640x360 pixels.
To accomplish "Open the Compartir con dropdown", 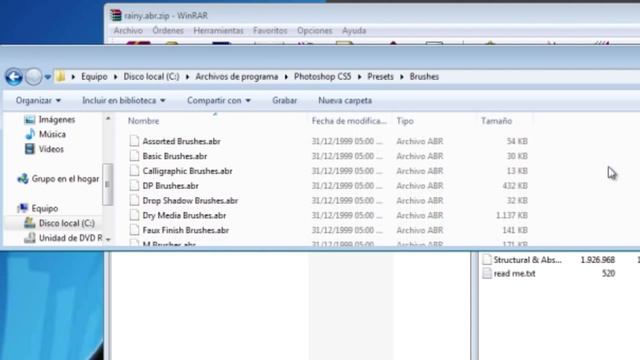I will click(x=219, y=100).
